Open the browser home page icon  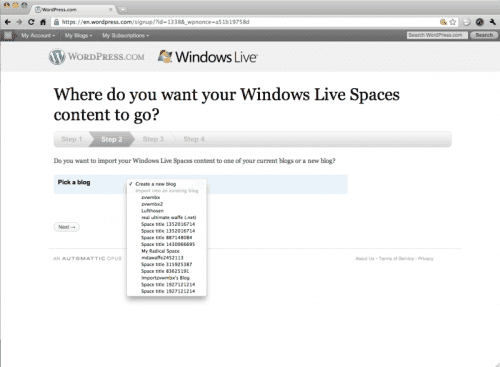pyautogui.click(x=43, y=22)
